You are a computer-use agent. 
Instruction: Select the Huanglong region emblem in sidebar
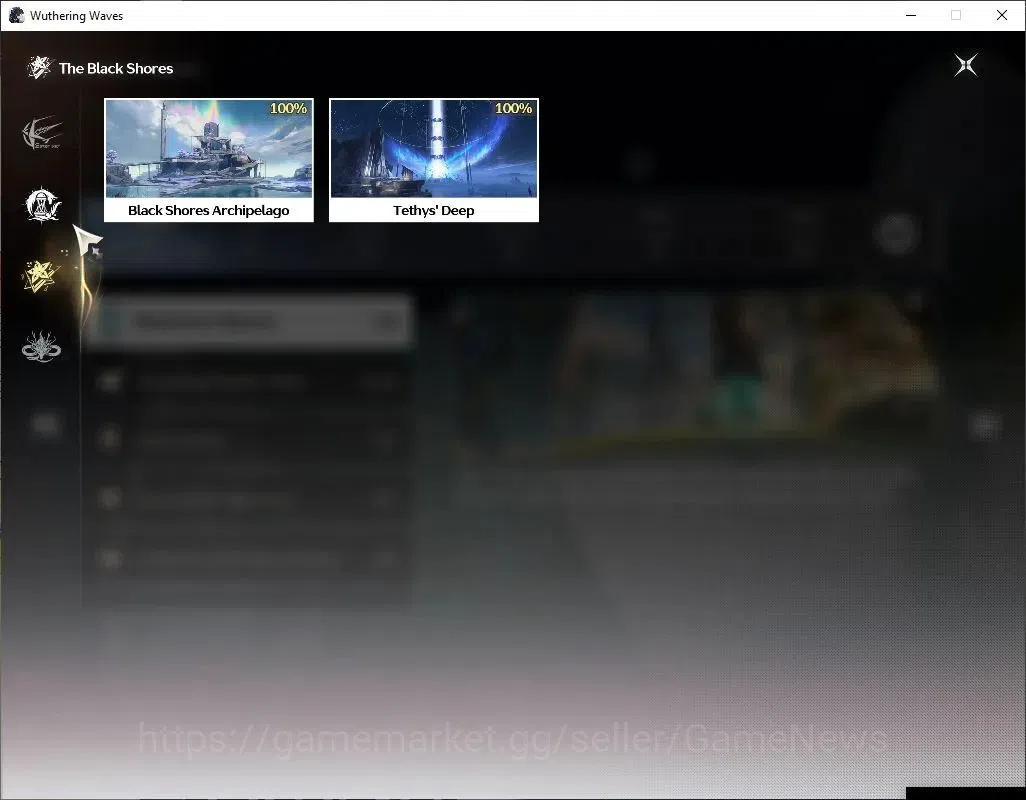point(42,133)
